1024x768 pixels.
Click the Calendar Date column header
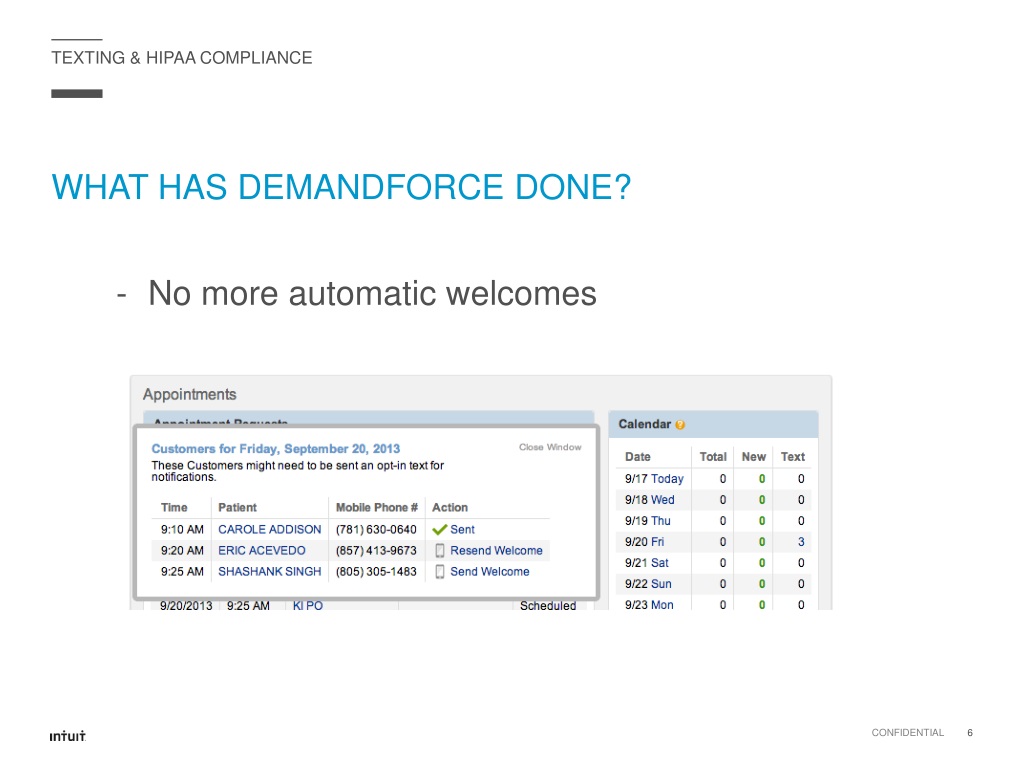click(x=637, y=457)
